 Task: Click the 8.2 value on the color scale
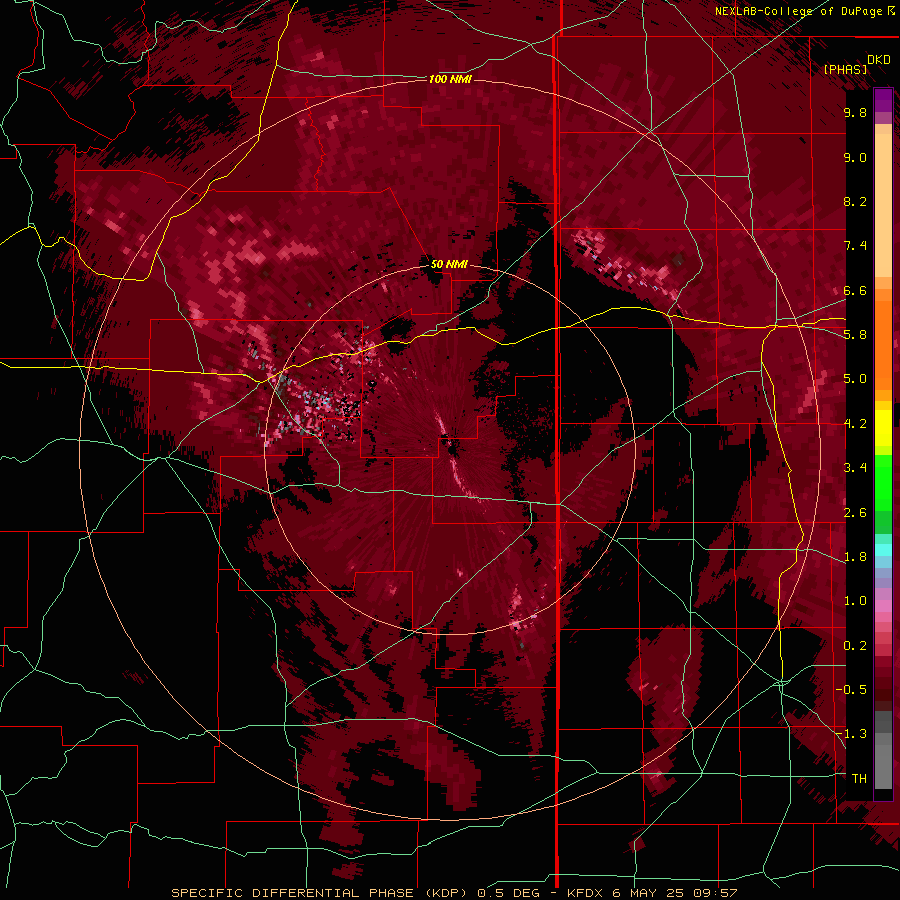pos(855,201)
